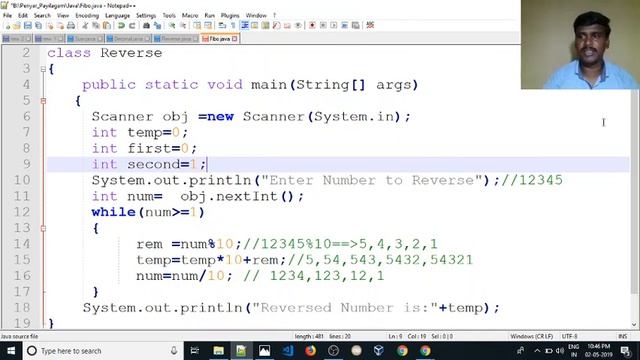Image resolution: width=640 pixels, height=360 pixels.
Task: Close the Fibo.java tab
Action: tap(235, 39)
